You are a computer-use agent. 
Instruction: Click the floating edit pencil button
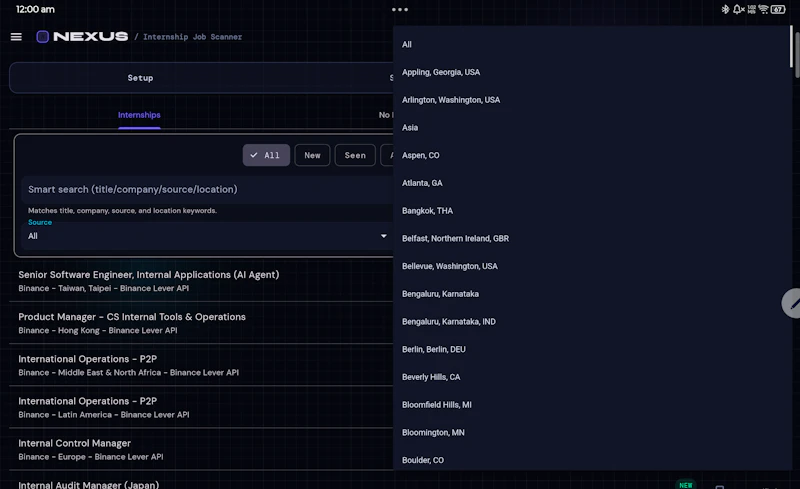pyautogui.click(x=792, y=303)
